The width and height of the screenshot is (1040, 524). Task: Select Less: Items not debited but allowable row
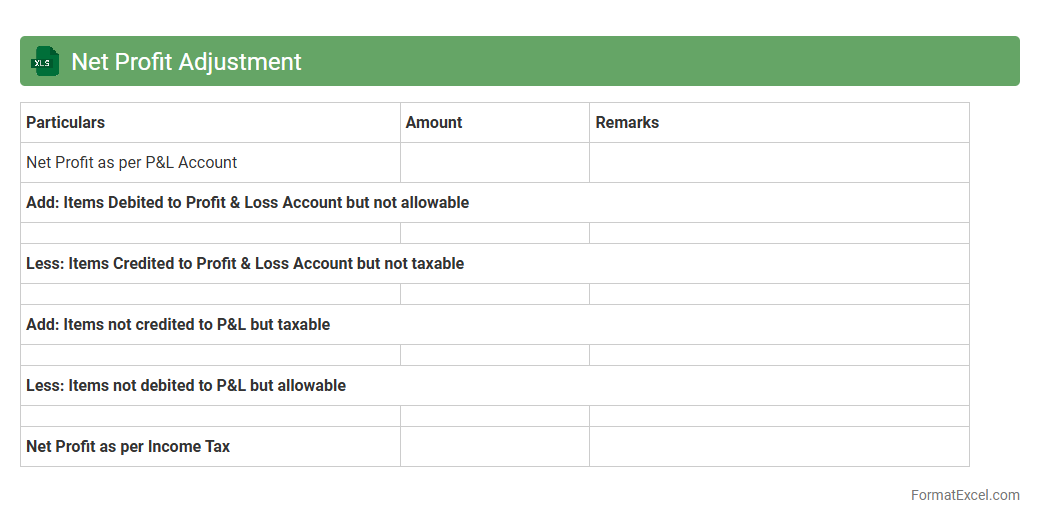coord(186,385)
